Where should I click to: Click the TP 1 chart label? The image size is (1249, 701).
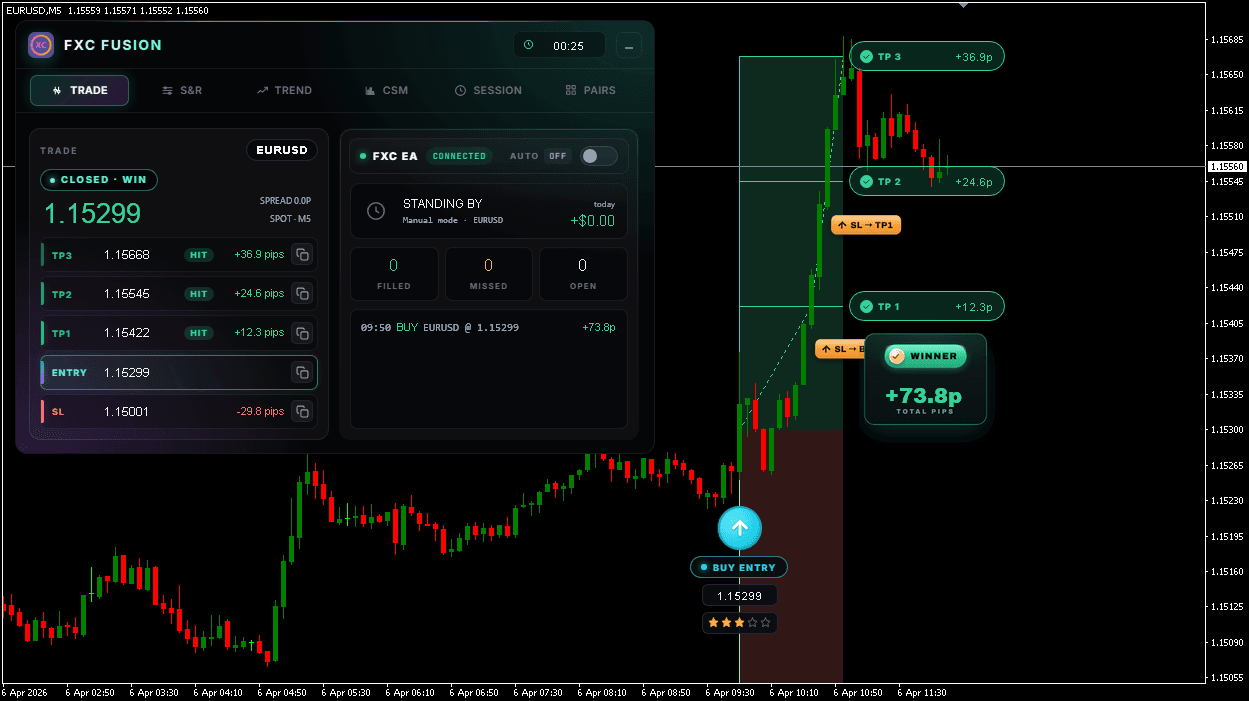(926, 307)
